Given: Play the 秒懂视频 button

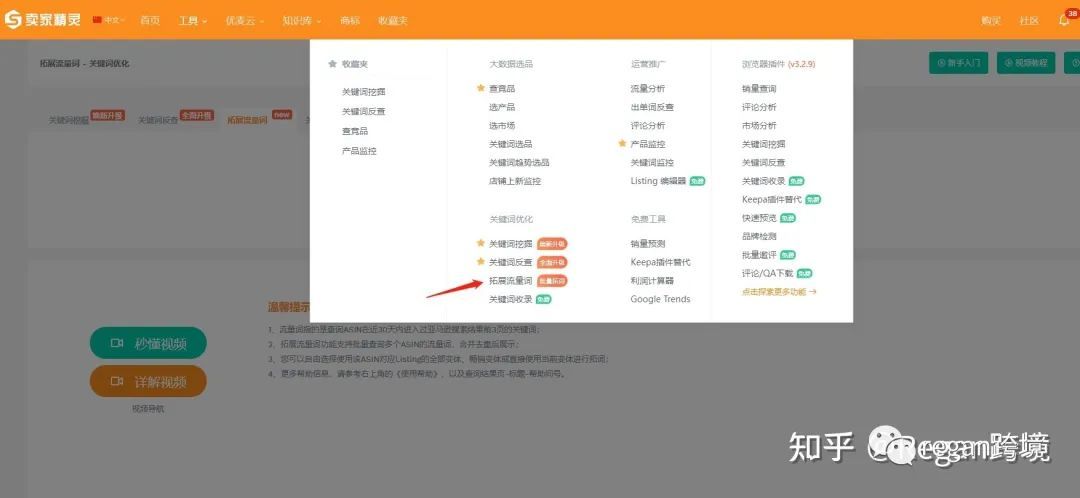Looking at the screenshot, I should pyautogui.click(x=148, y=343).
